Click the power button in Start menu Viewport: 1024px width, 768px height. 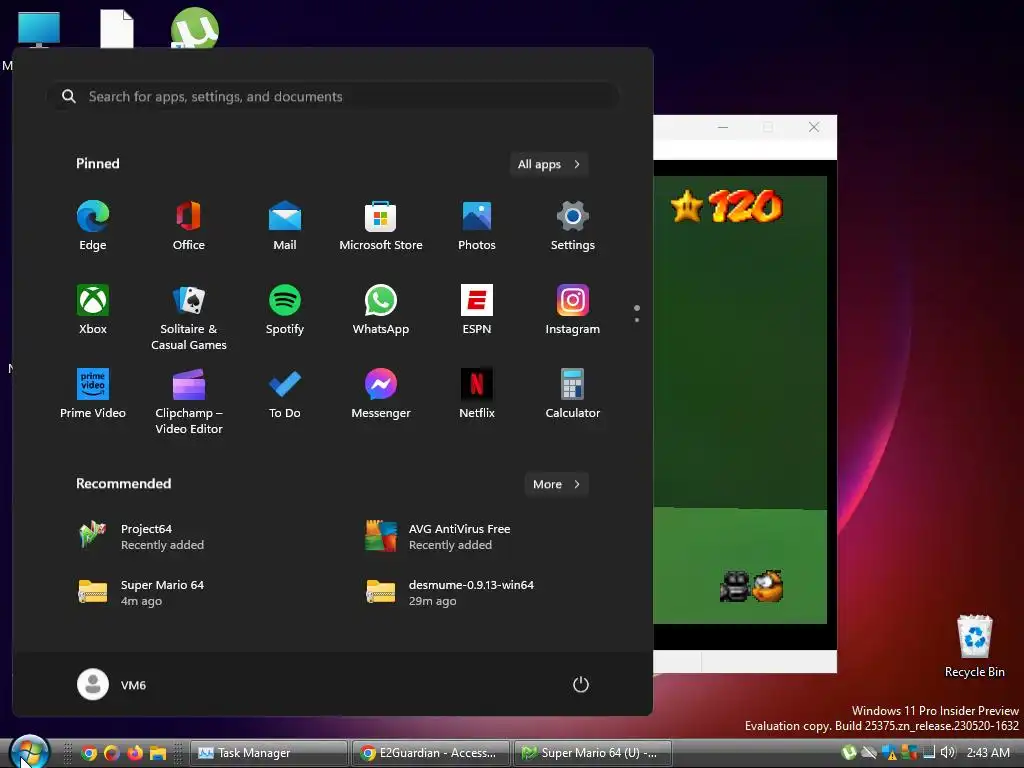581,684
